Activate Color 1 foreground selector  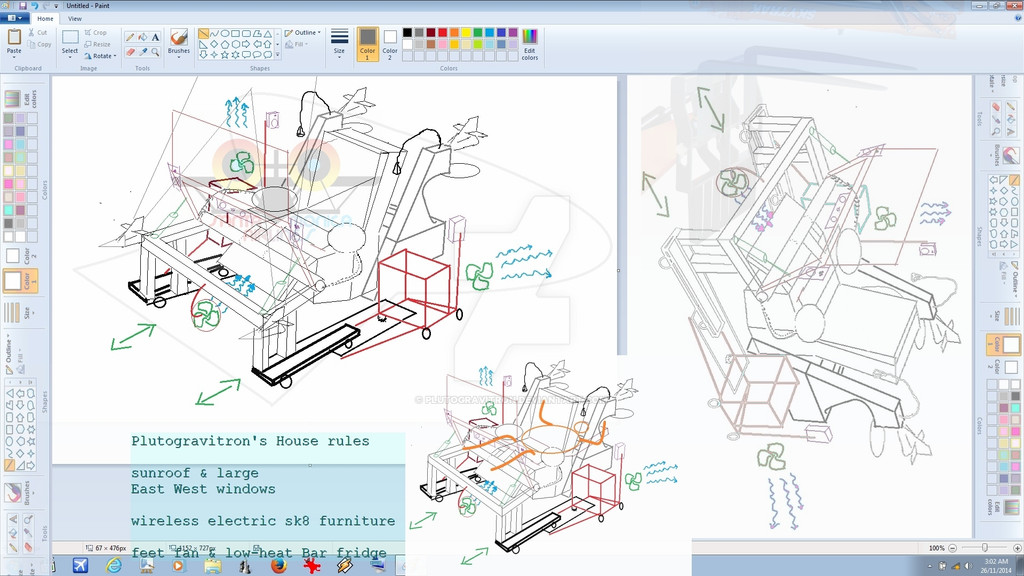coord(368,44)
